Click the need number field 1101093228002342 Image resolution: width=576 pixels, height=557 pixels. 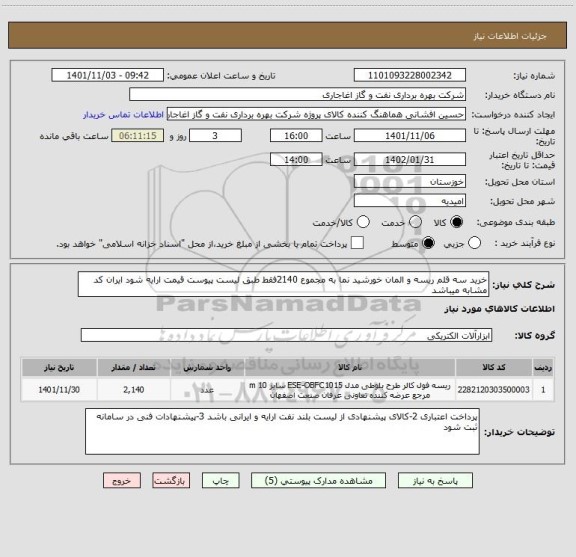click(410, 75)
